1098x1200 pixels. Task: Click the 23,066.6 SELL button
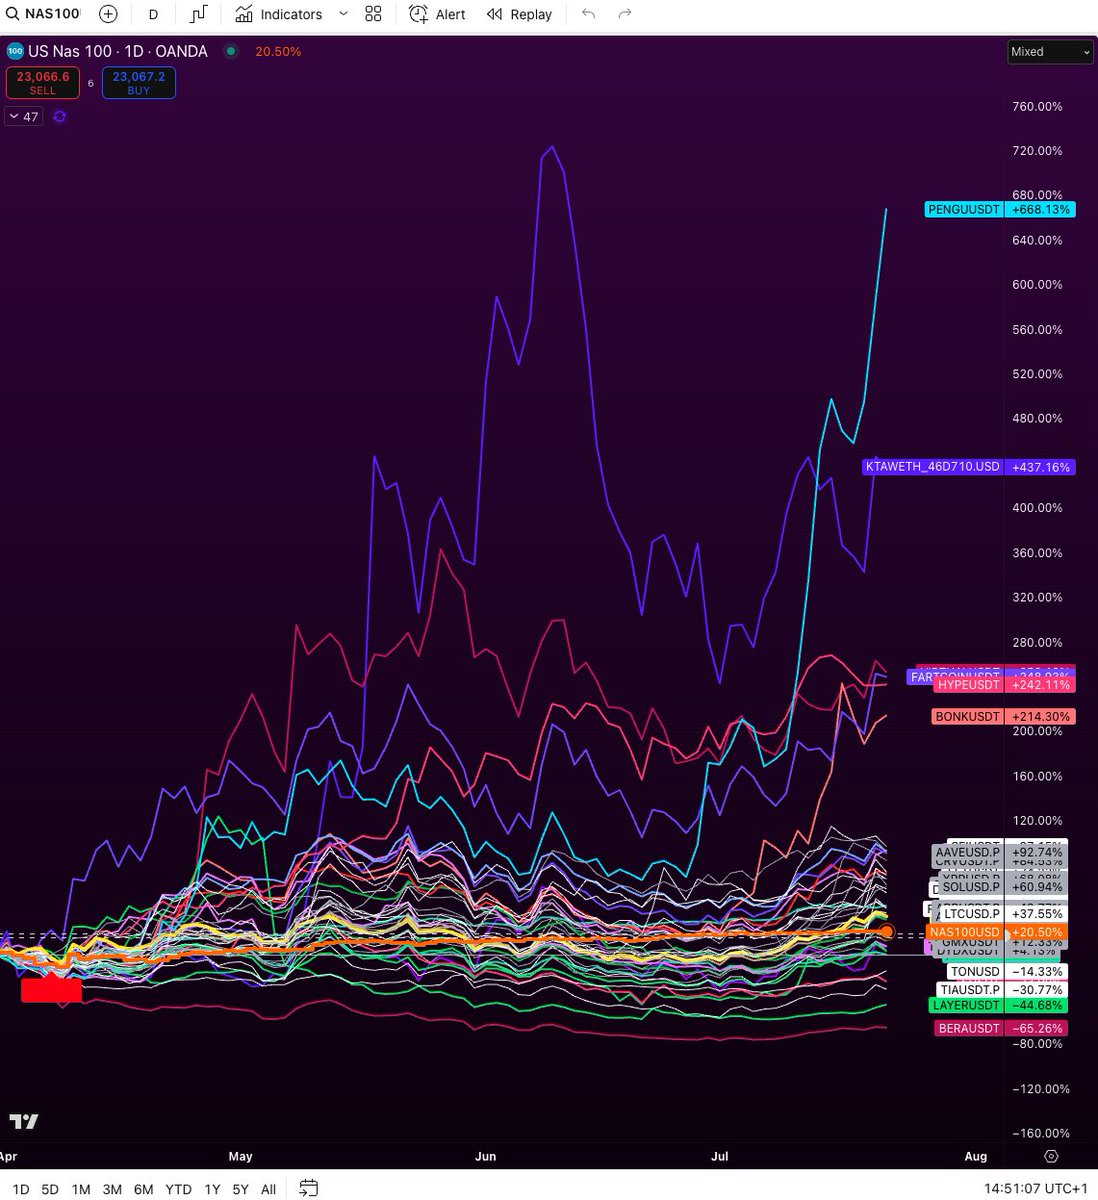(43, 83)
